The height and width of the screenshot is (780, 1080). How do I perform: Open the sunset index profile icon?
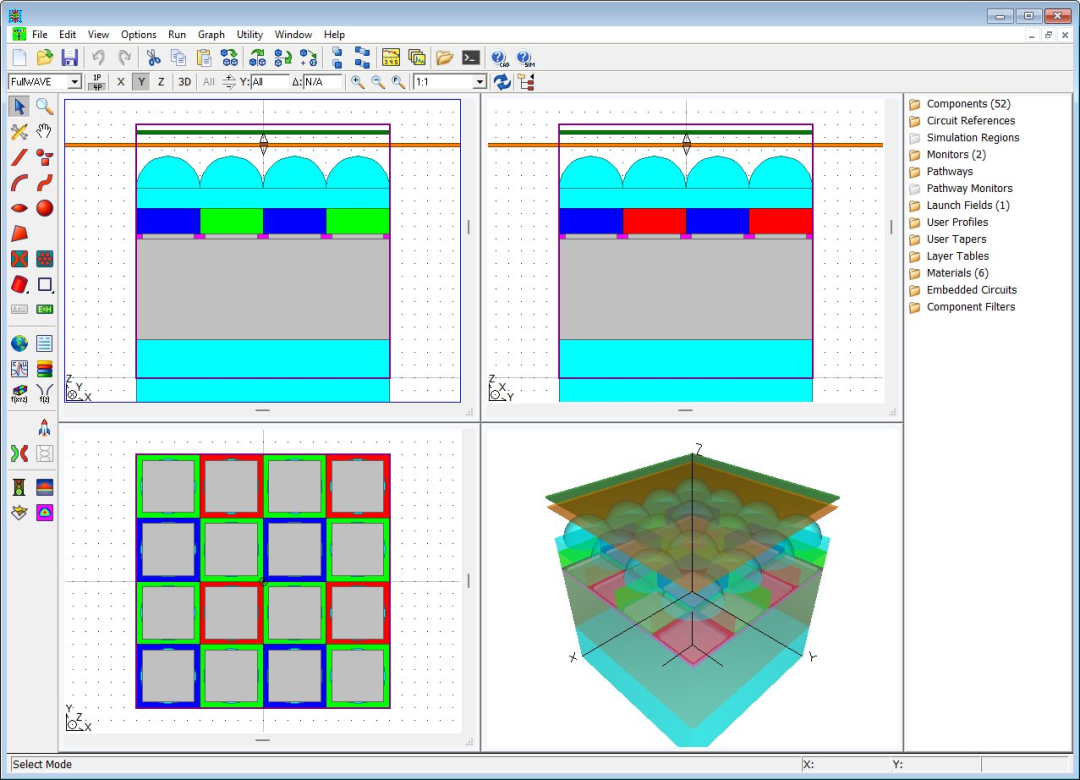[45, 487]
